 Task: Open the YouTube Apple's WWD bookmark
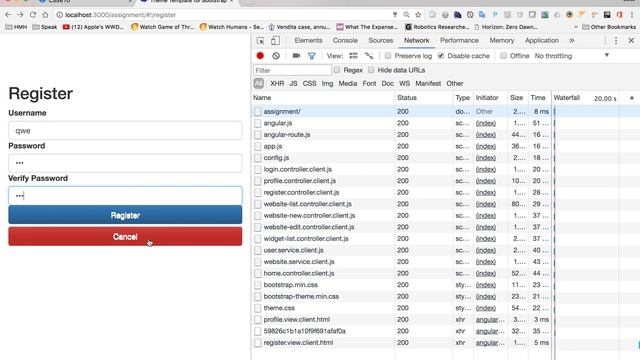tap(93, 27)
